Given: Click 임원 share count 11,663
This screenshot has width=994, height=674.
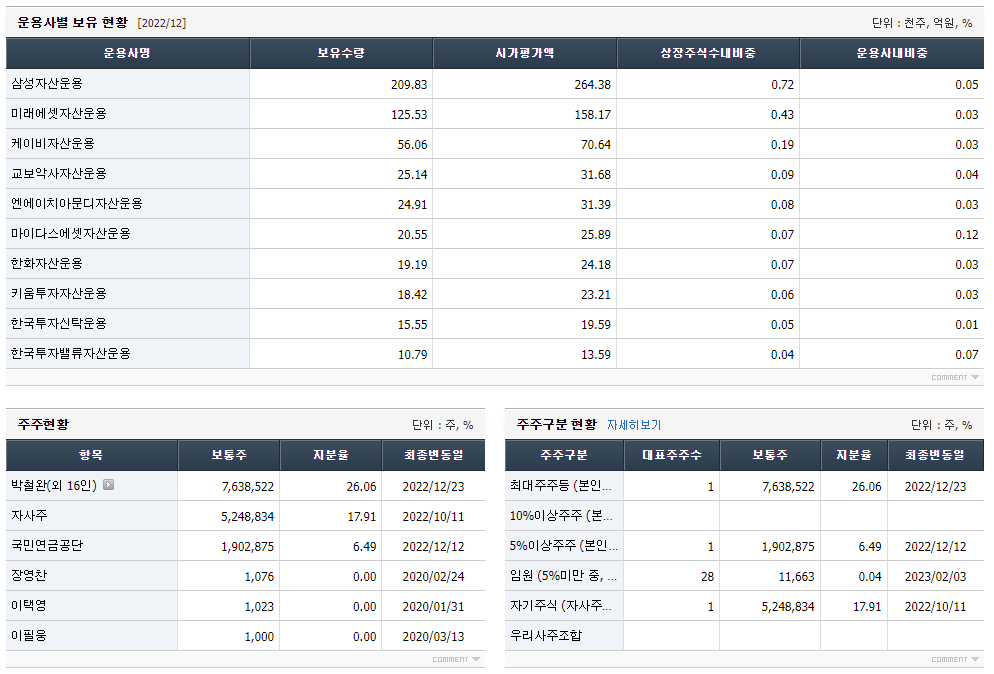Looking at the screenshot, I should [796, 576].
